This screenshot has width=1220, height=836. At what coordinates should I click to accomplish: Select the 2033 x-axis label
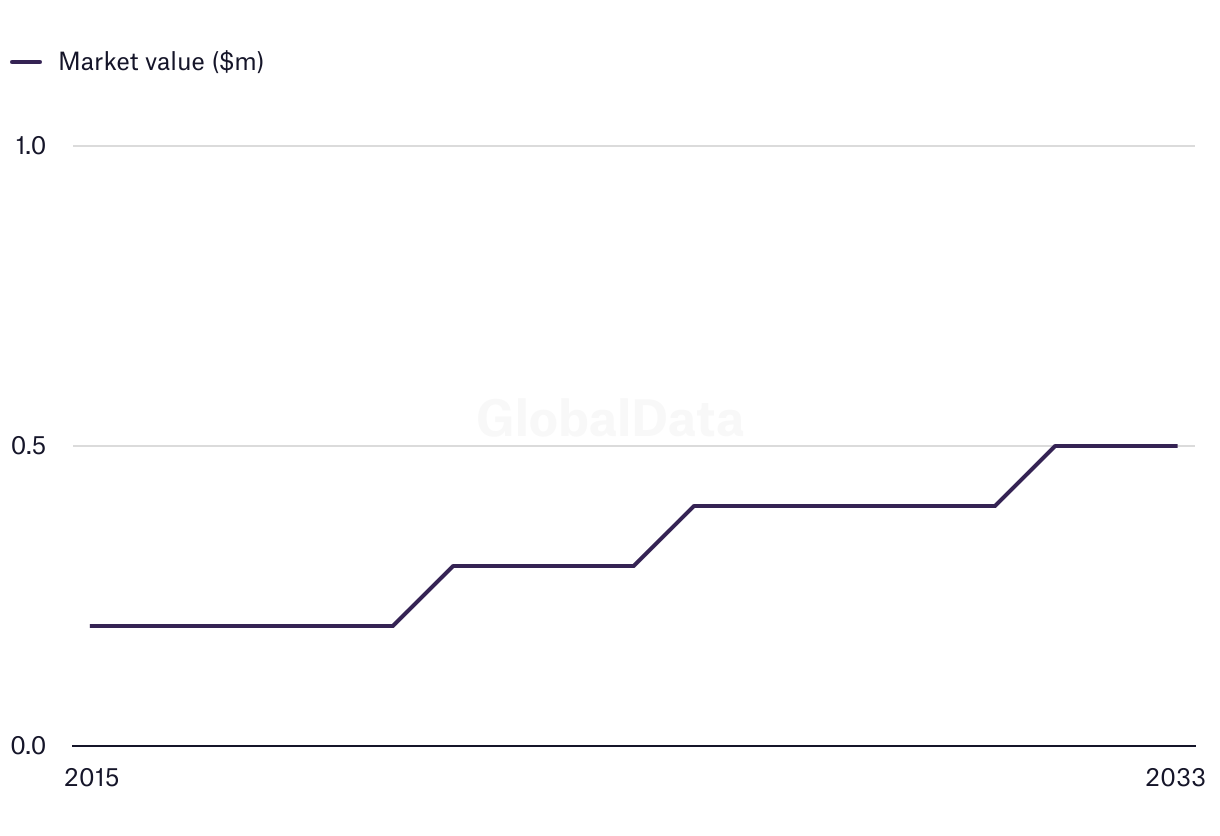pyautogui.click(x=1176, y=778)
